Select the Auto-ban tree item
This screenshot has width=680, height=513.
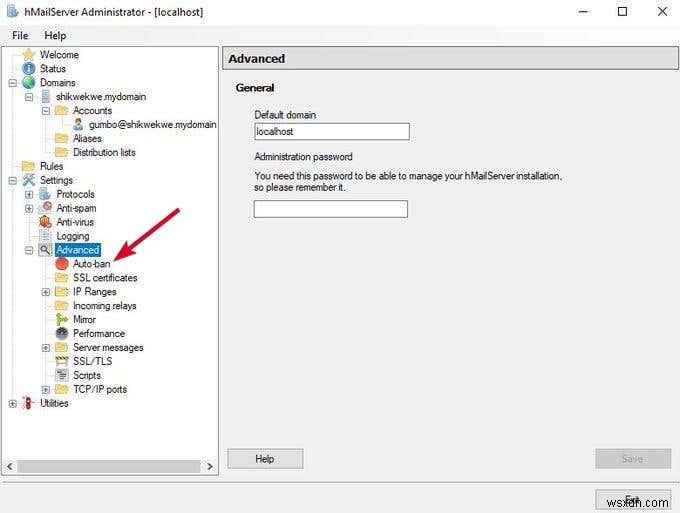point(92,264)
